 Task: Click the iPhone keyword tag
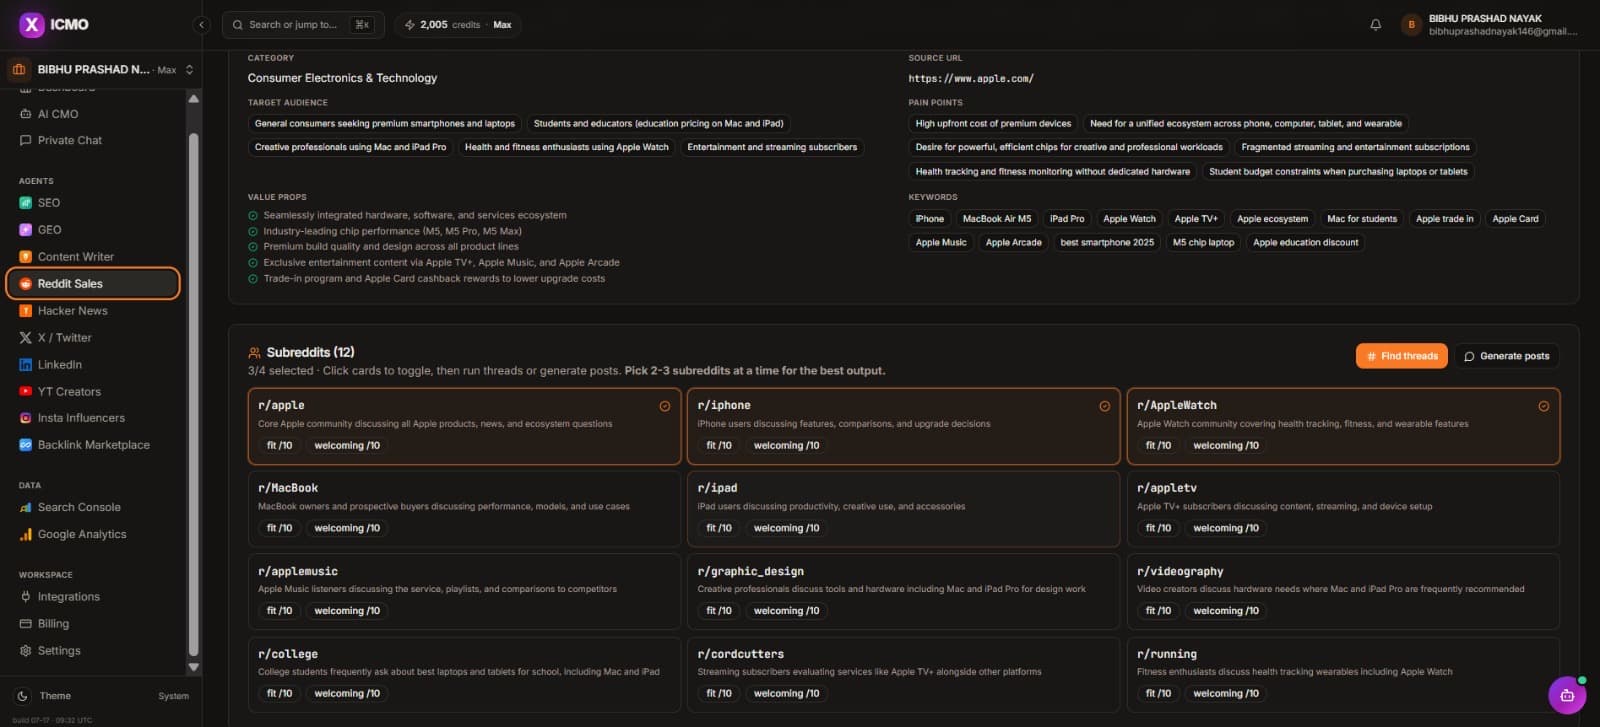point(929,219)
